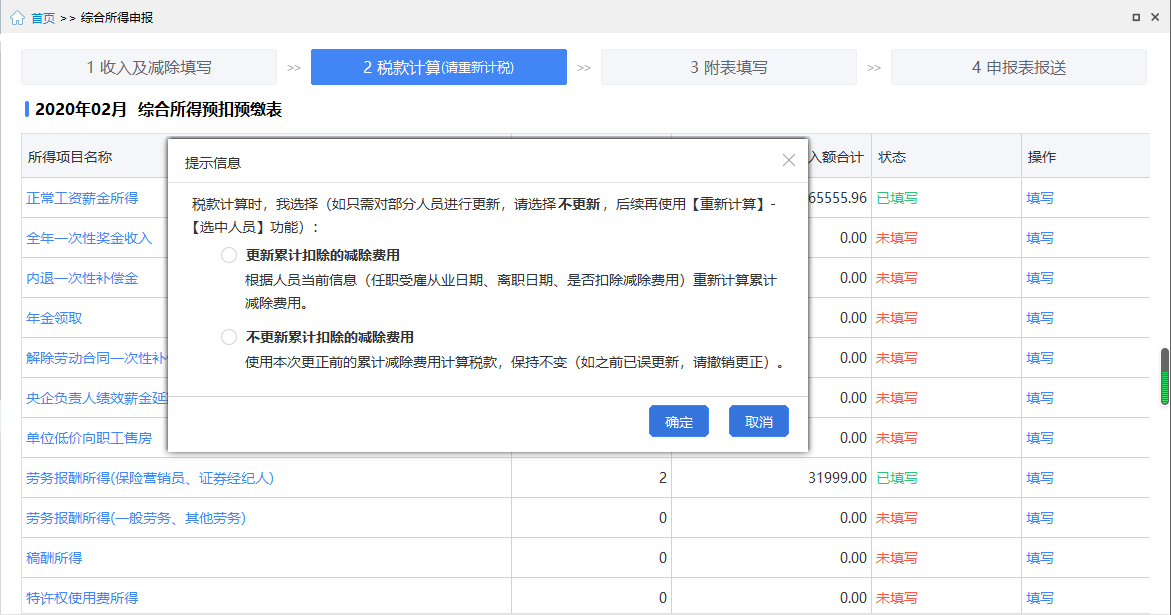Click the 确定 button in the dialog

[x=679, y=422]
